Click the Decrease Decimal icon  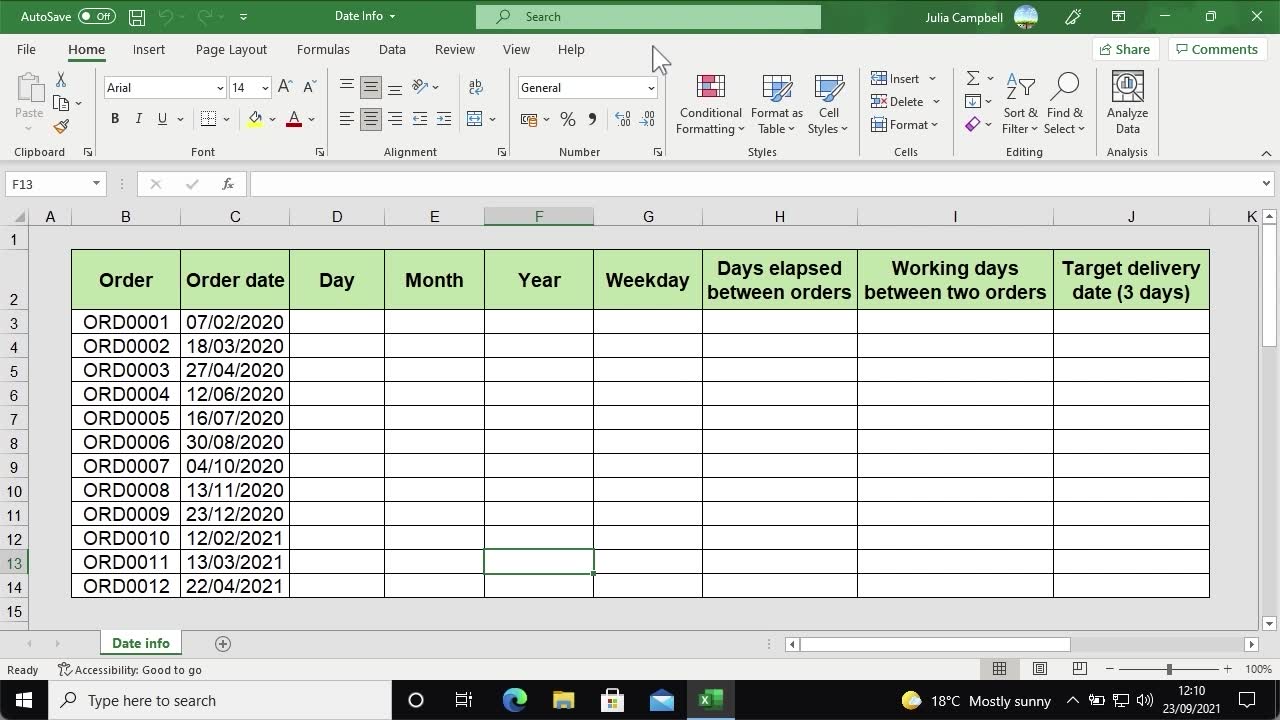point(648,119)
